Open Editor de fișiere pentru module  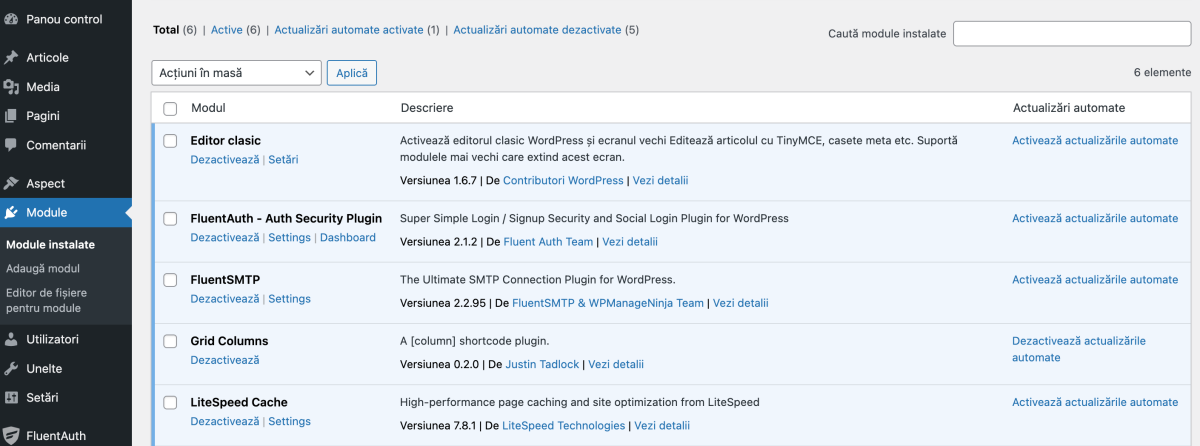(x=46, y=300)
